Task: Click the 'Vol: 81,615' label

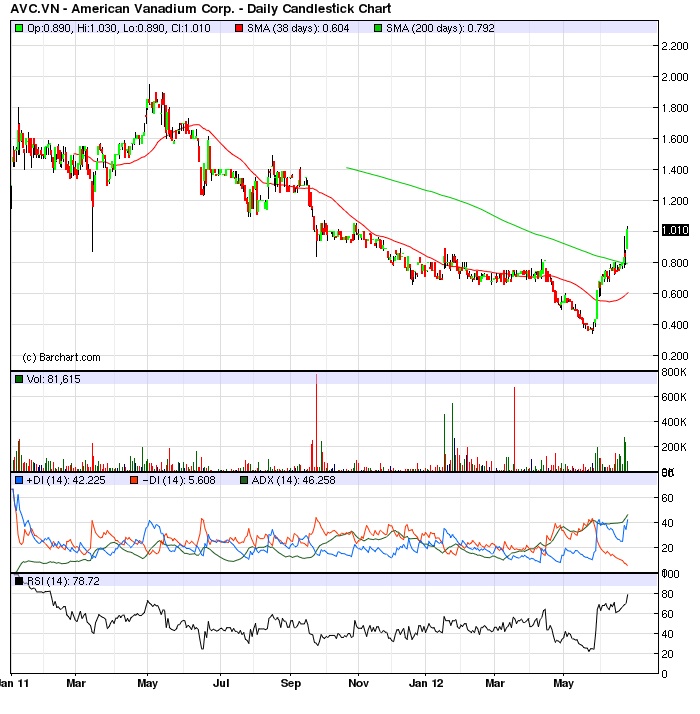Action: tap(54, 379)
